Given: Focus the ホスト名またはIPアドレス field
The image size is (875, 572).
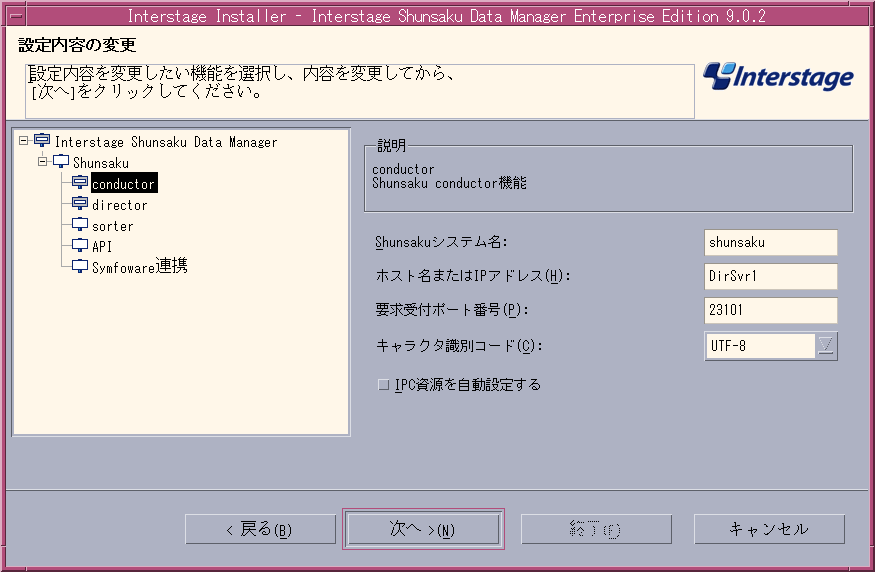Looking at the screenshot, I should point(771,276).
